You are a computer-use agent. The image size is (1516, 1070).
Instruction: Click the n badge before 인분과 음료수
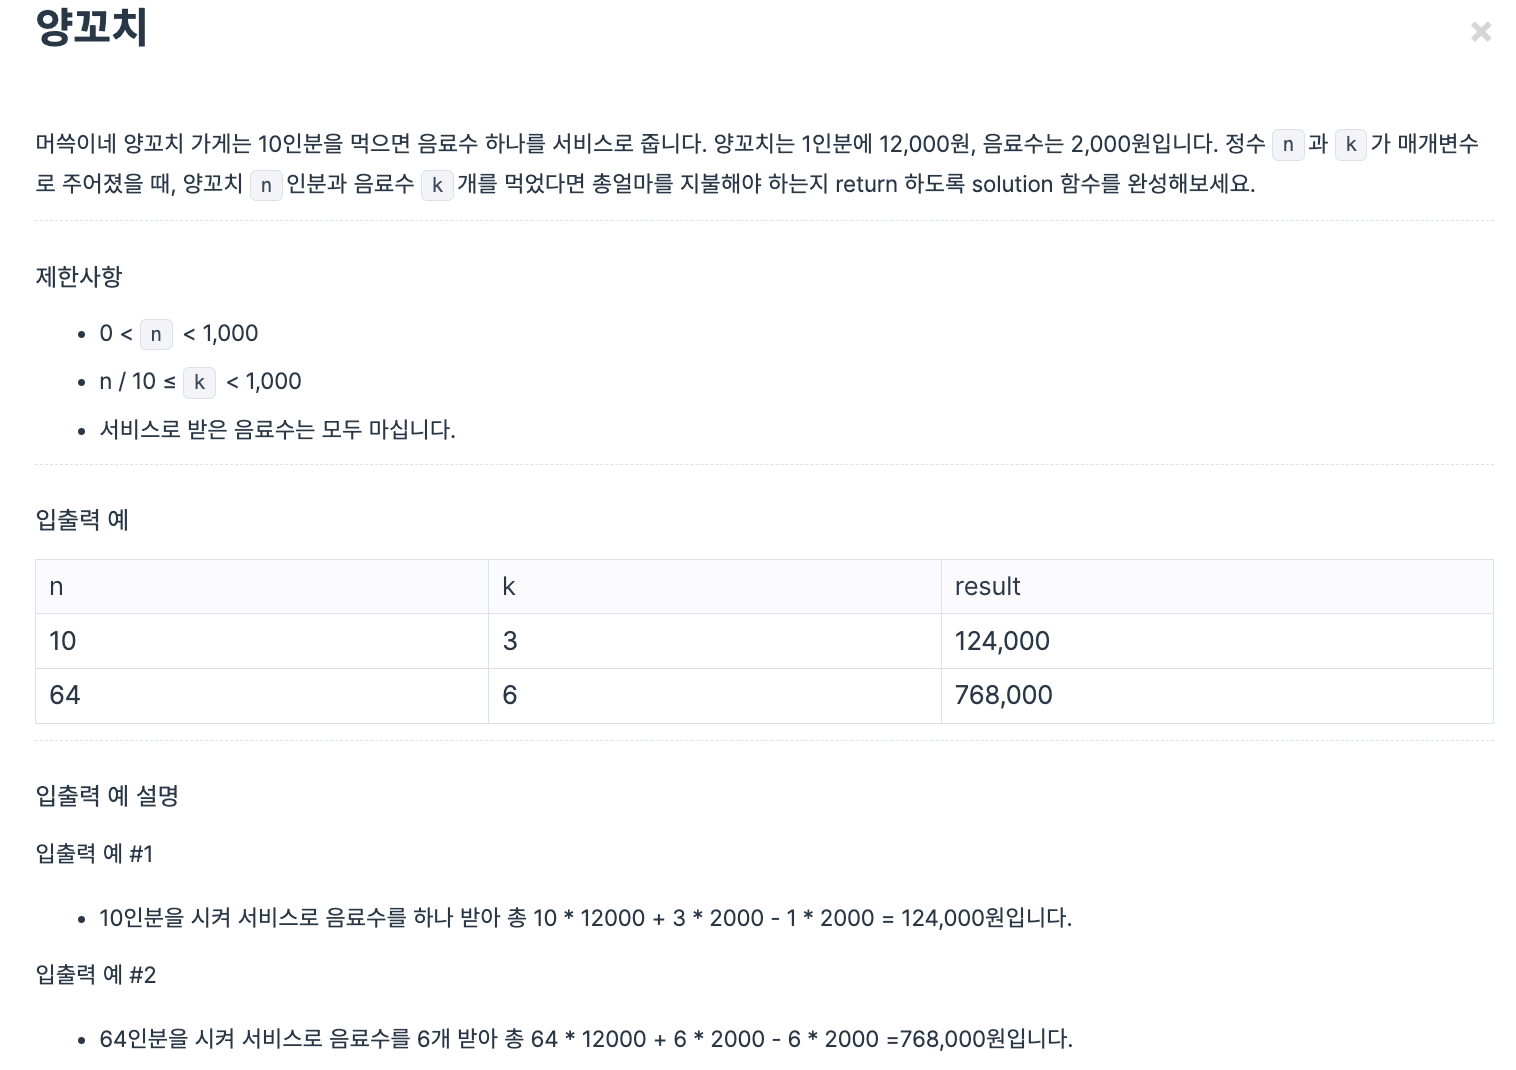(266, 185)
